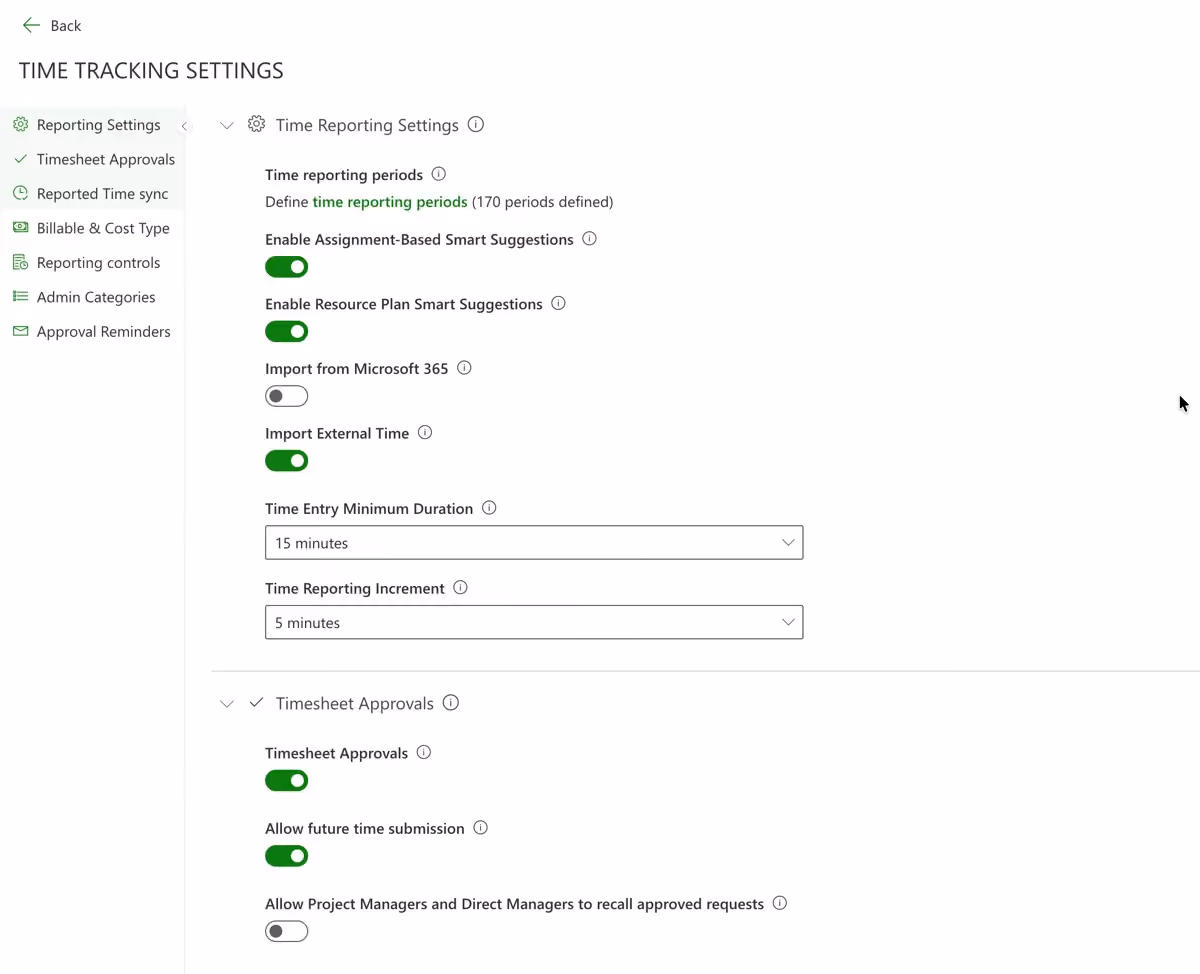1200x974 pixels.
Task: Show info for Import External Time
Action: 425,433
